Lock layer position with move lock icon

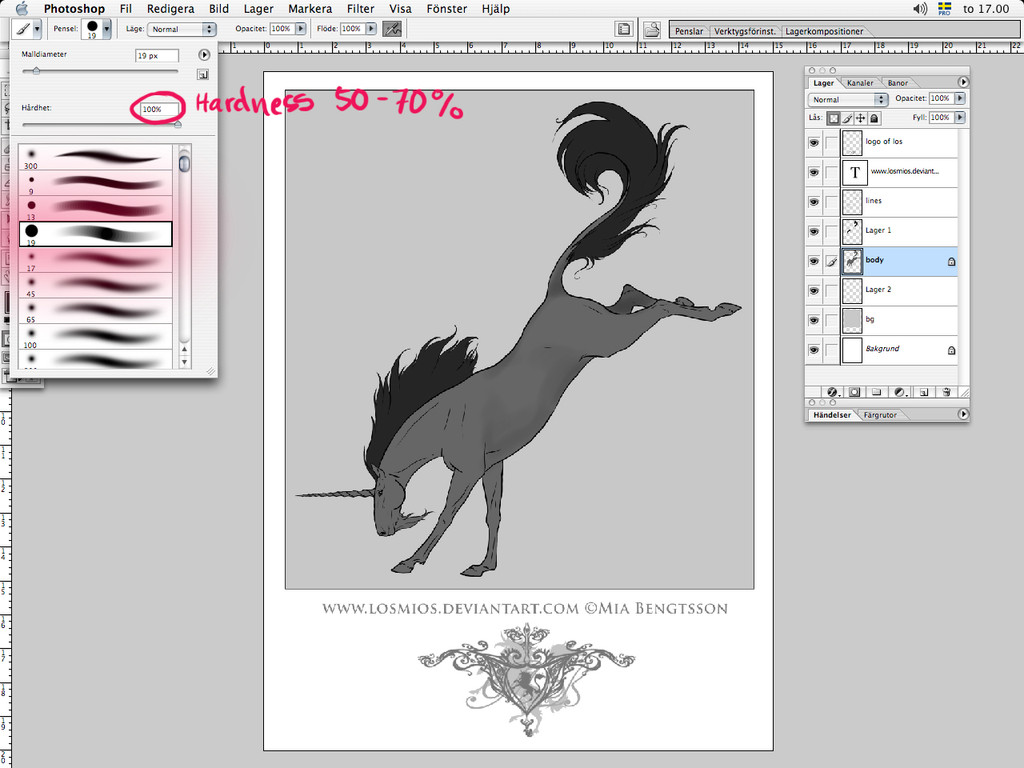point(861,118)
